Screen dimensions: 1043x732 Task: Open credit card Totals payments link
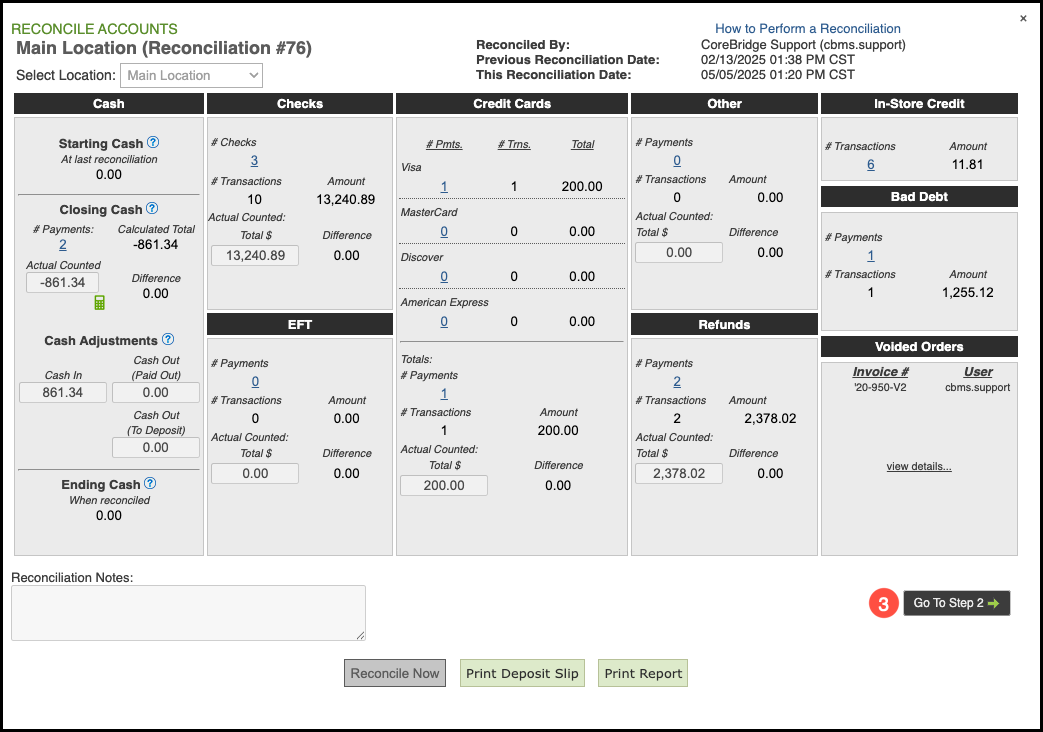tap(444, 393)
